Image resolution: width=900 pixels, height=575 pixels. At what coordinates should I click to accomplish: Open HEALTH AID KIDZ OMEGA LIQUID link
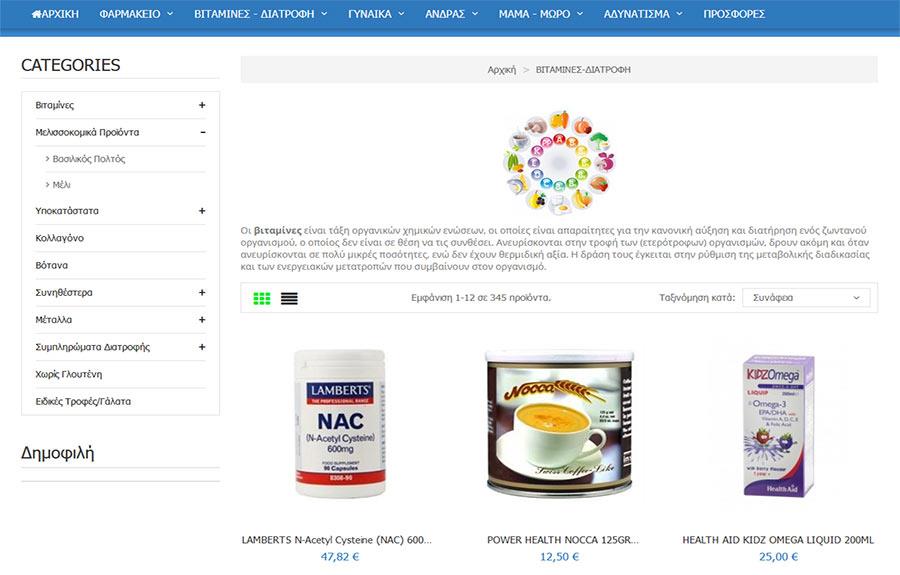coord(778,540)
